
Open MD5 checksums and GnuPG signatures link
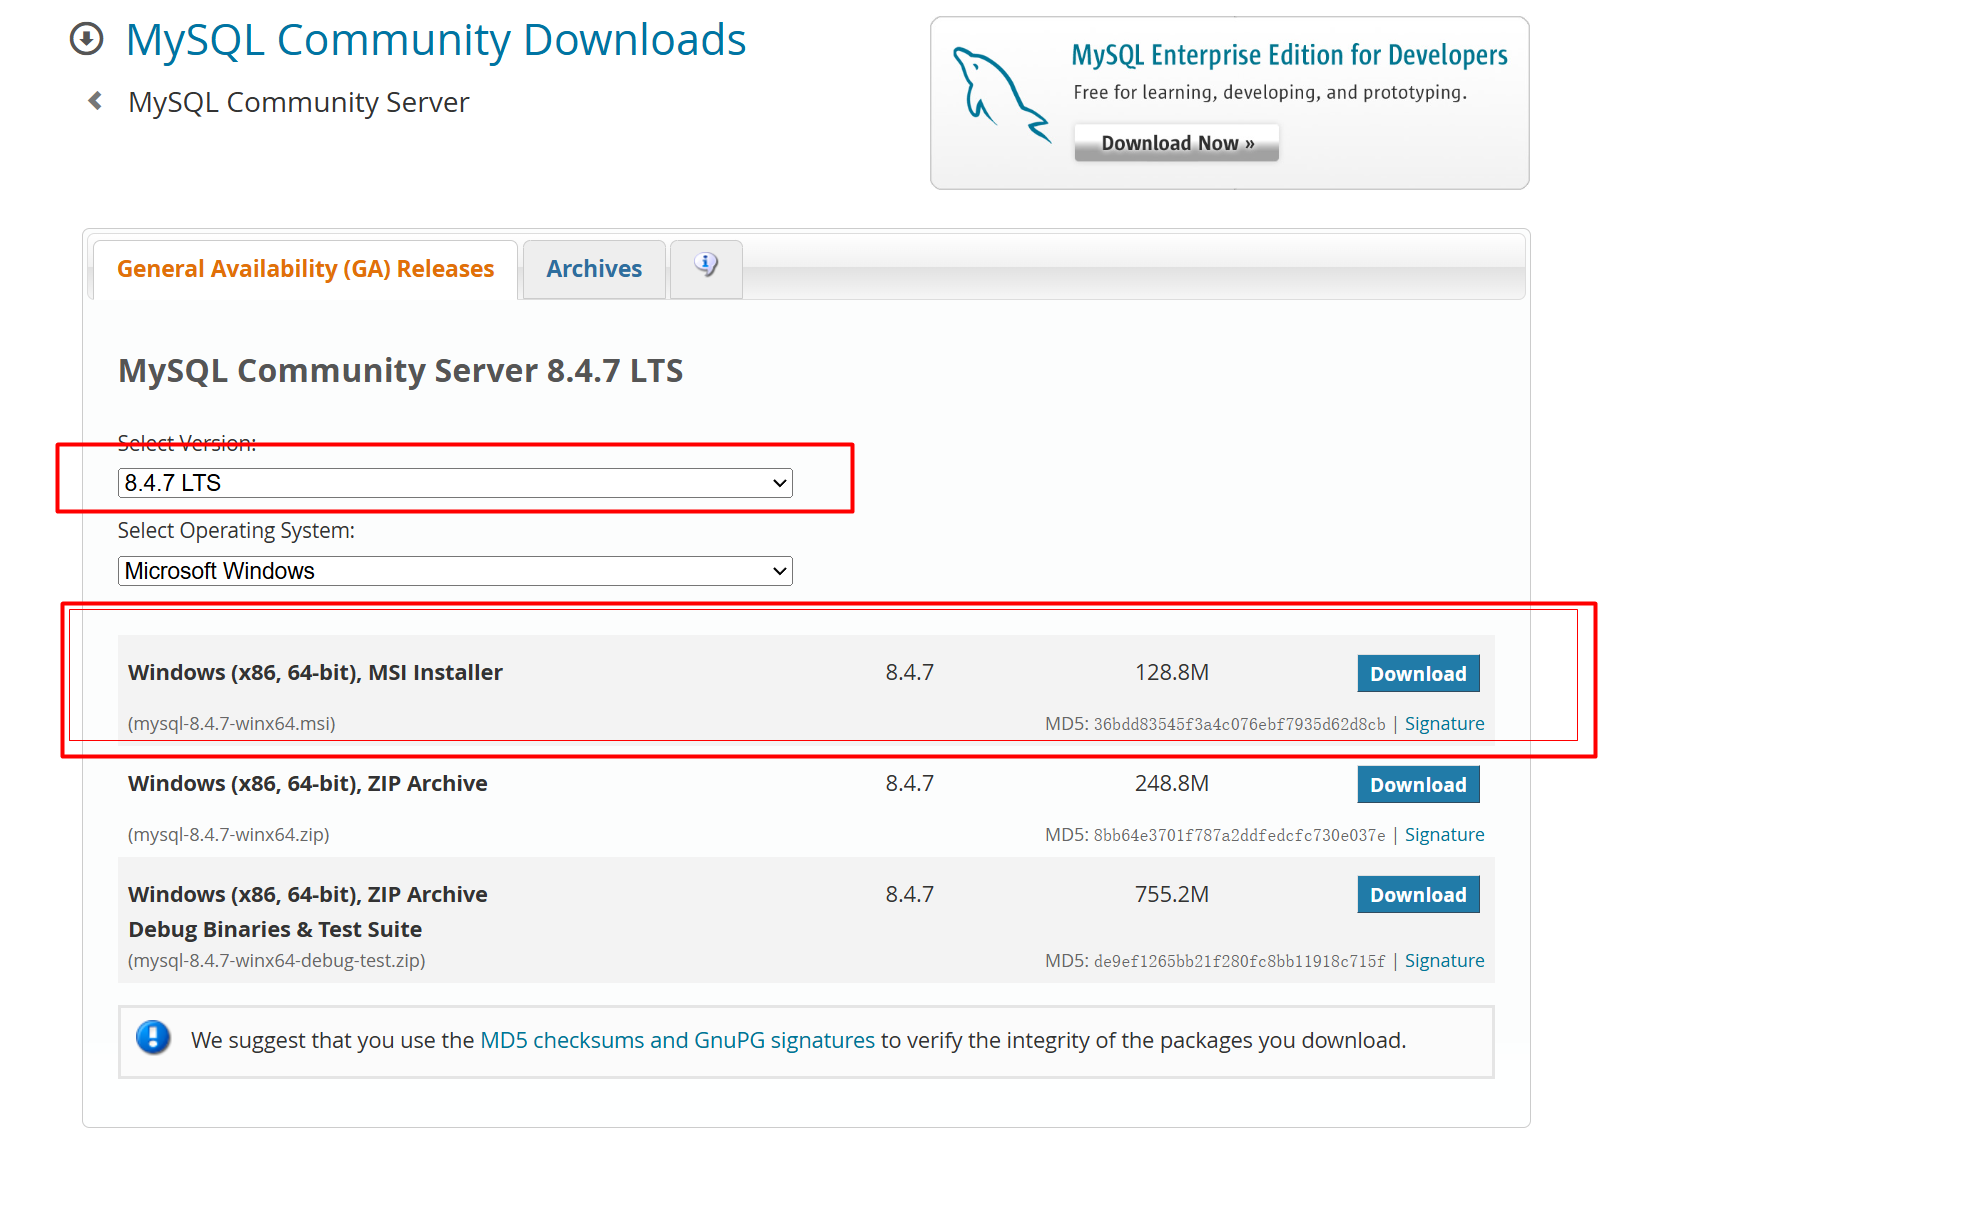tap(677, 1041)
